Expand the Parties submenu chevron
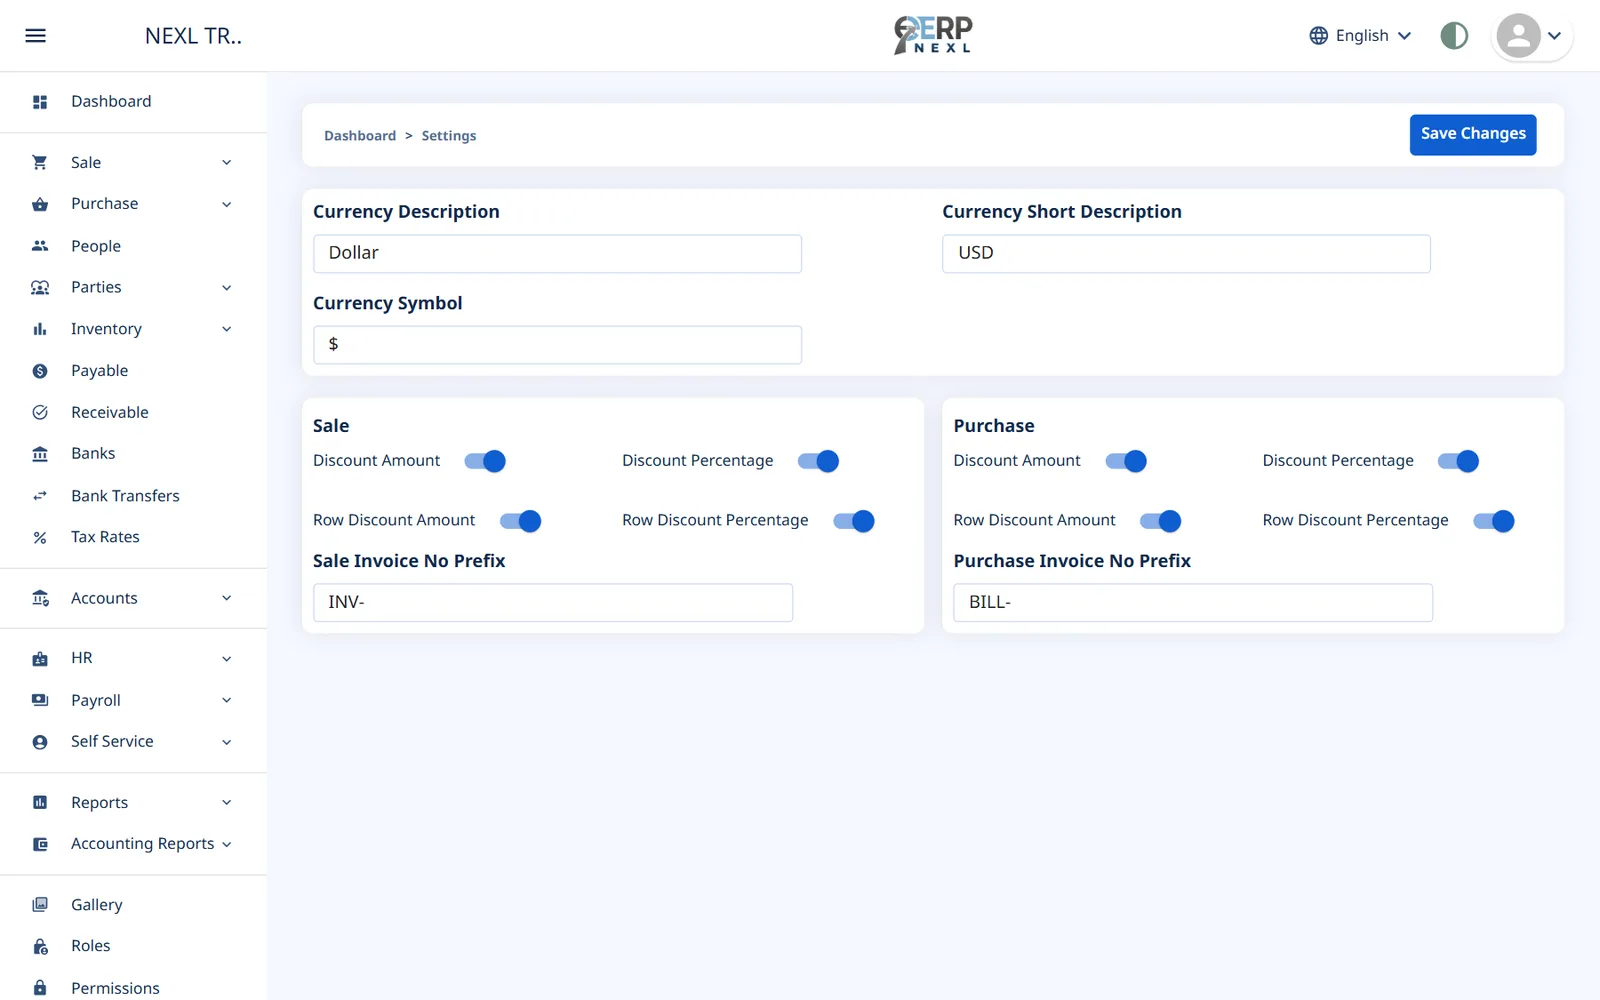 [x=227, y=288]
